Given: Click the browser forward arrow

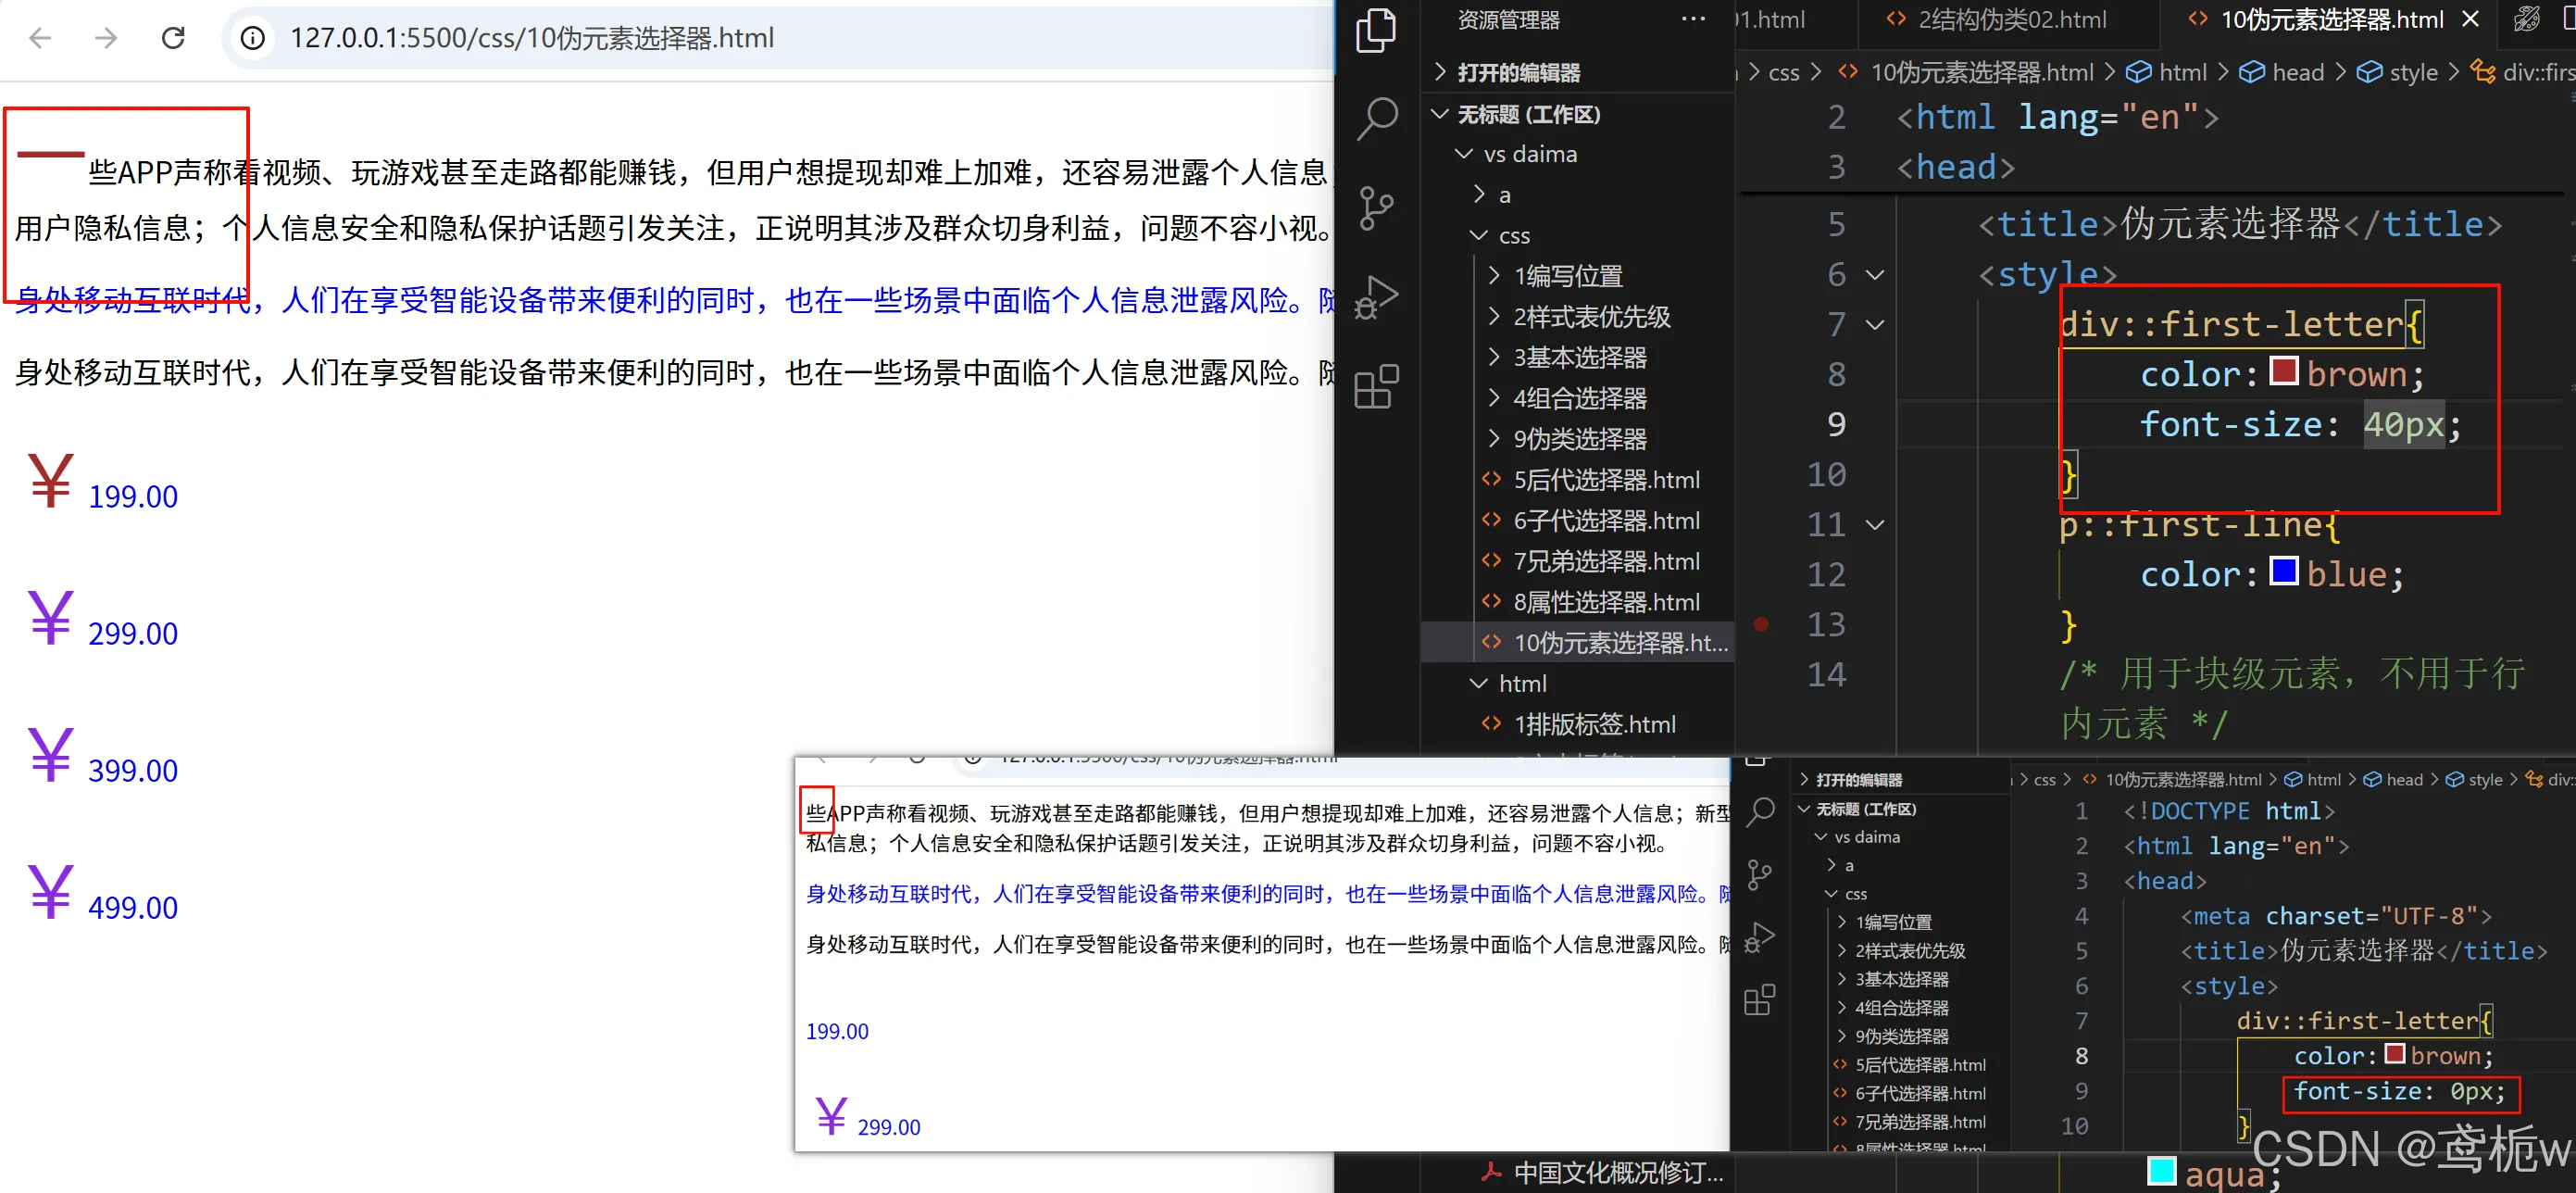Looking at the screenshot, I should [x=106, y=38].
